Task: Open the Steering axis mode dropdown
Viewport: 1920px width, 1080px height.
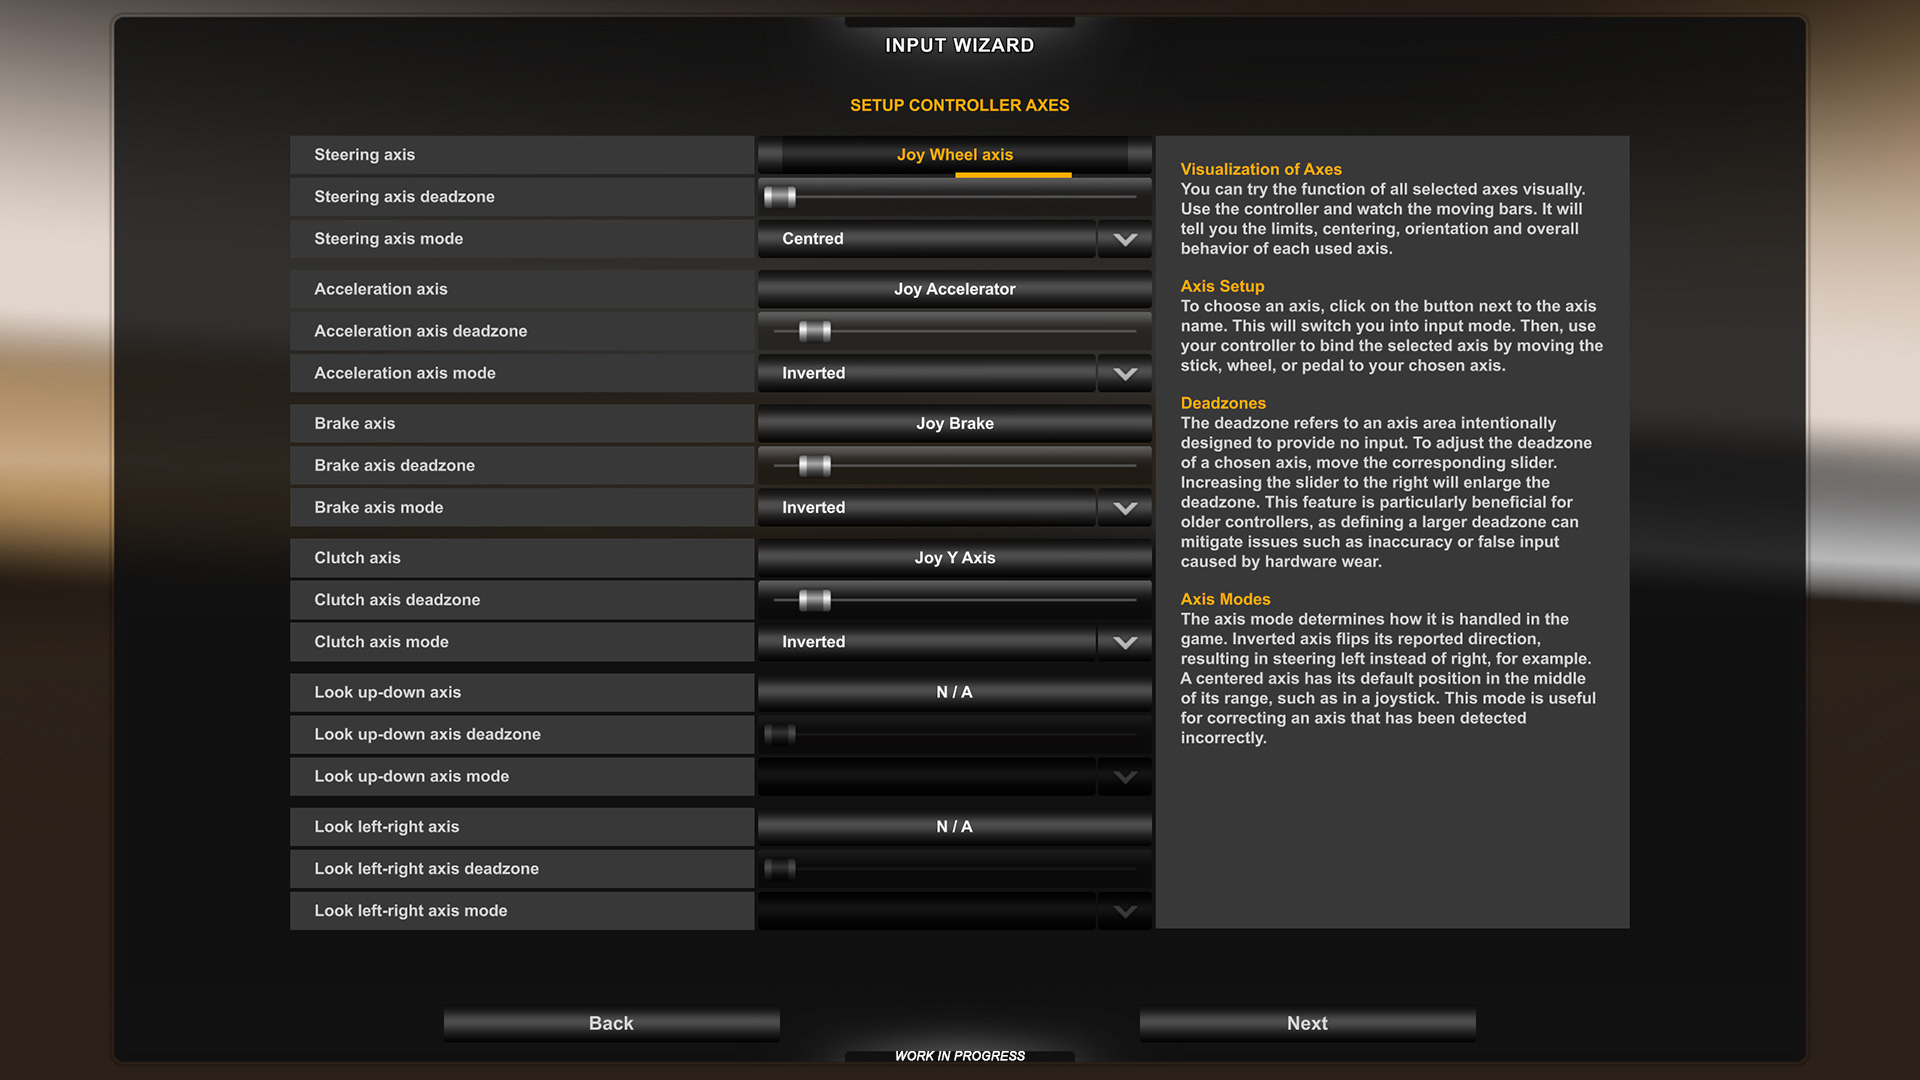Action: (1124, 239)
